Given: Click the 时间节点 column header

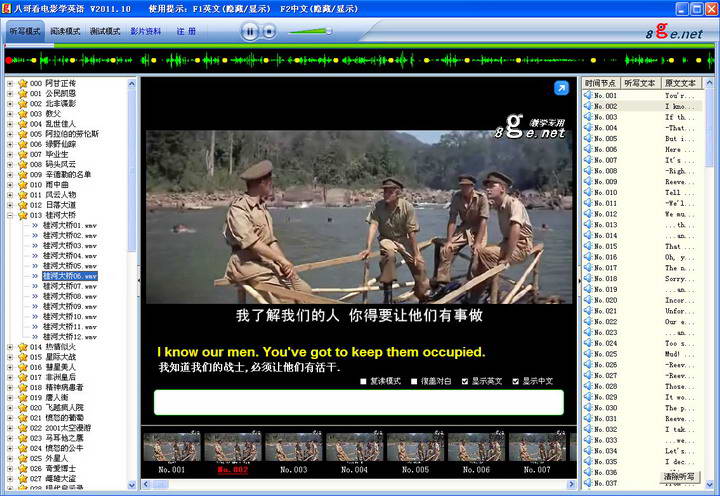Looking at the screenshot, I should pos(600,83).
